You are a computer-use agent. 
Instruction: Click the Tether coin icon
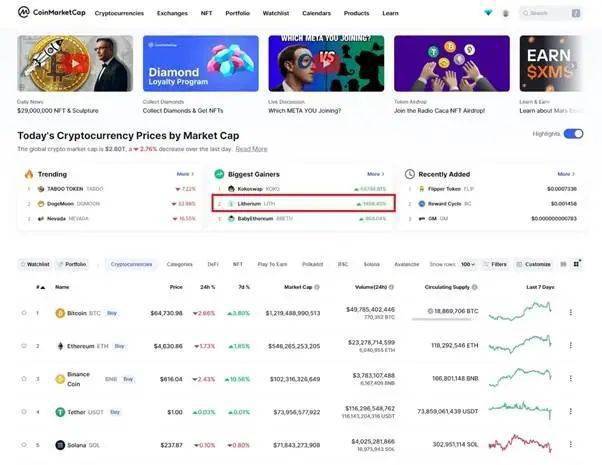click(60, 412)
